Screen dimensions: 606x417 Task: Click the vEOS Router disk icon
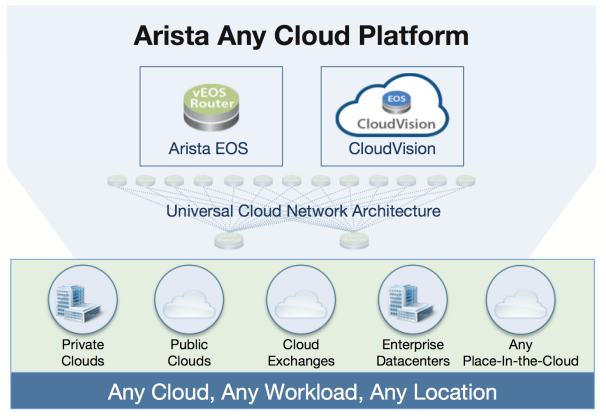coord(211,108)
